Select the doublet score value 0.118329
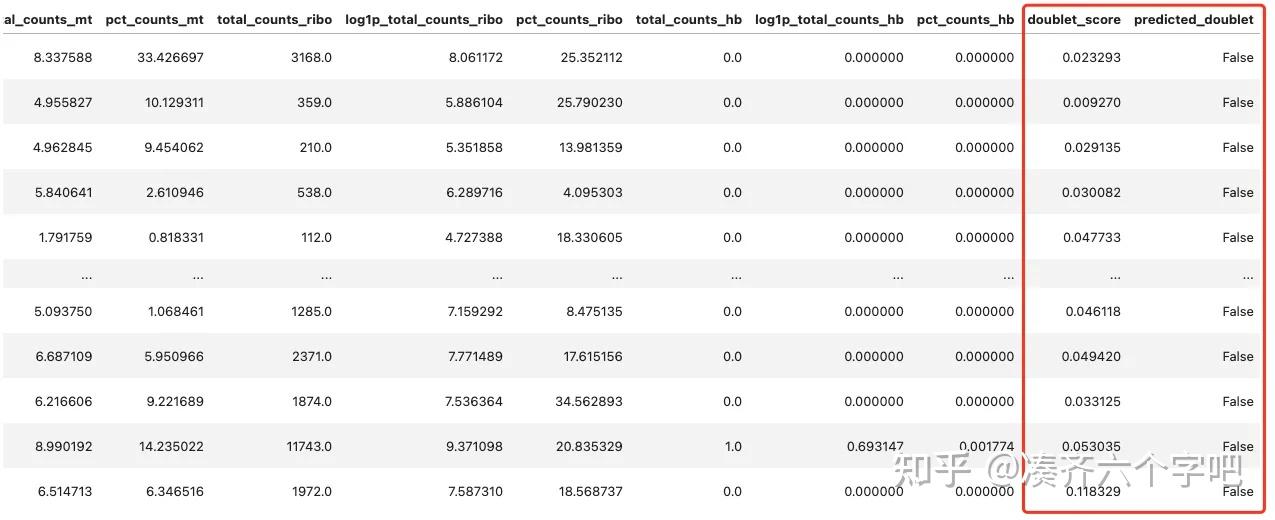Image resolution: width=1275 pixels, height=520 pixels. pos(1092,491)
